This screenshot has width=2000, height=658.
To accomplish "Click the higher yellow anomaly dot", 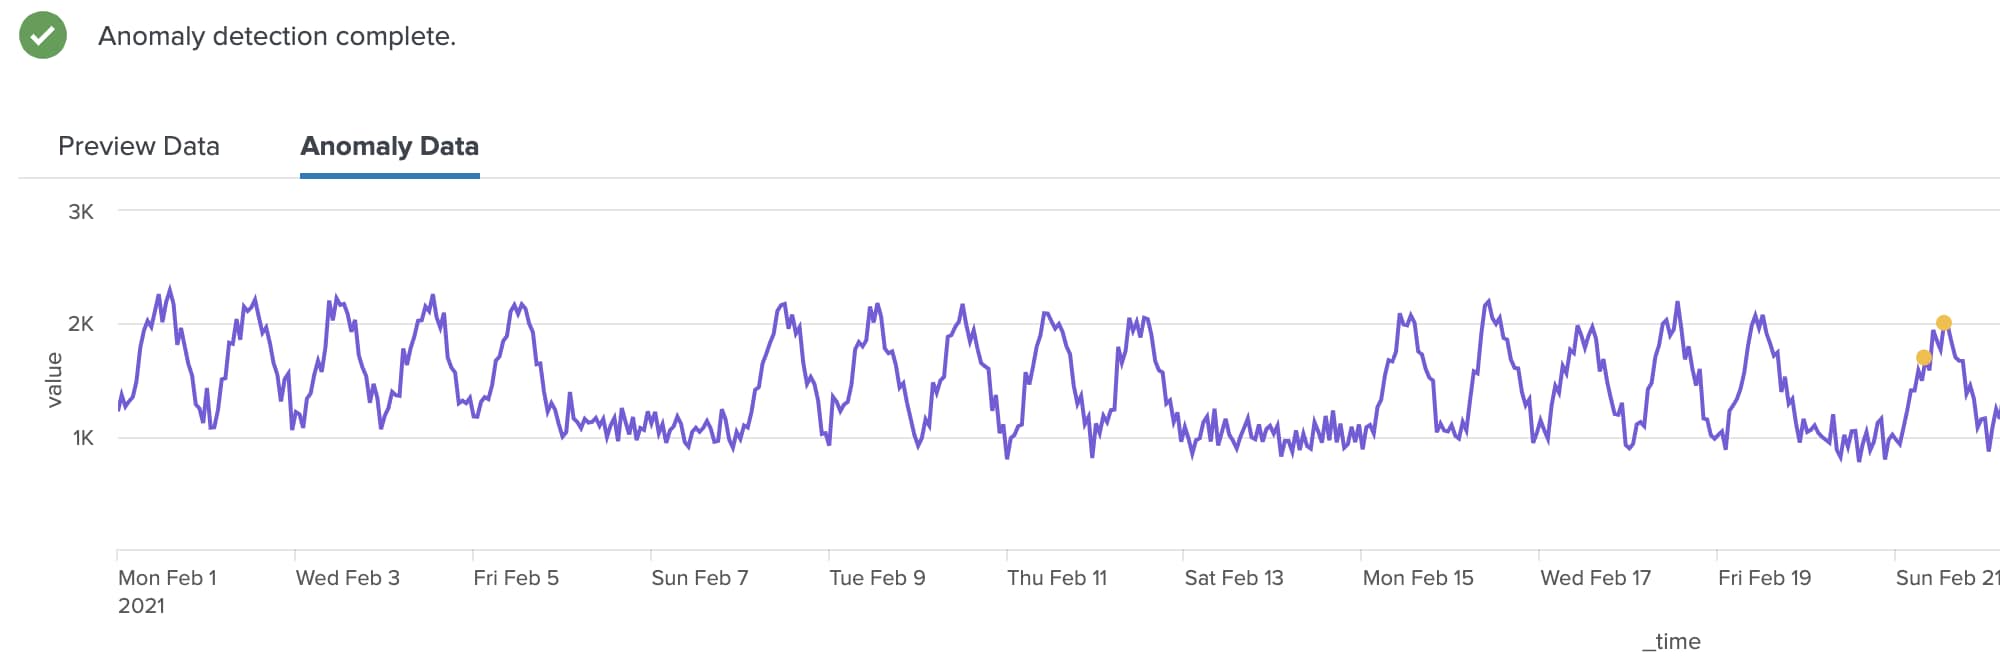I will coord(1943,323).
